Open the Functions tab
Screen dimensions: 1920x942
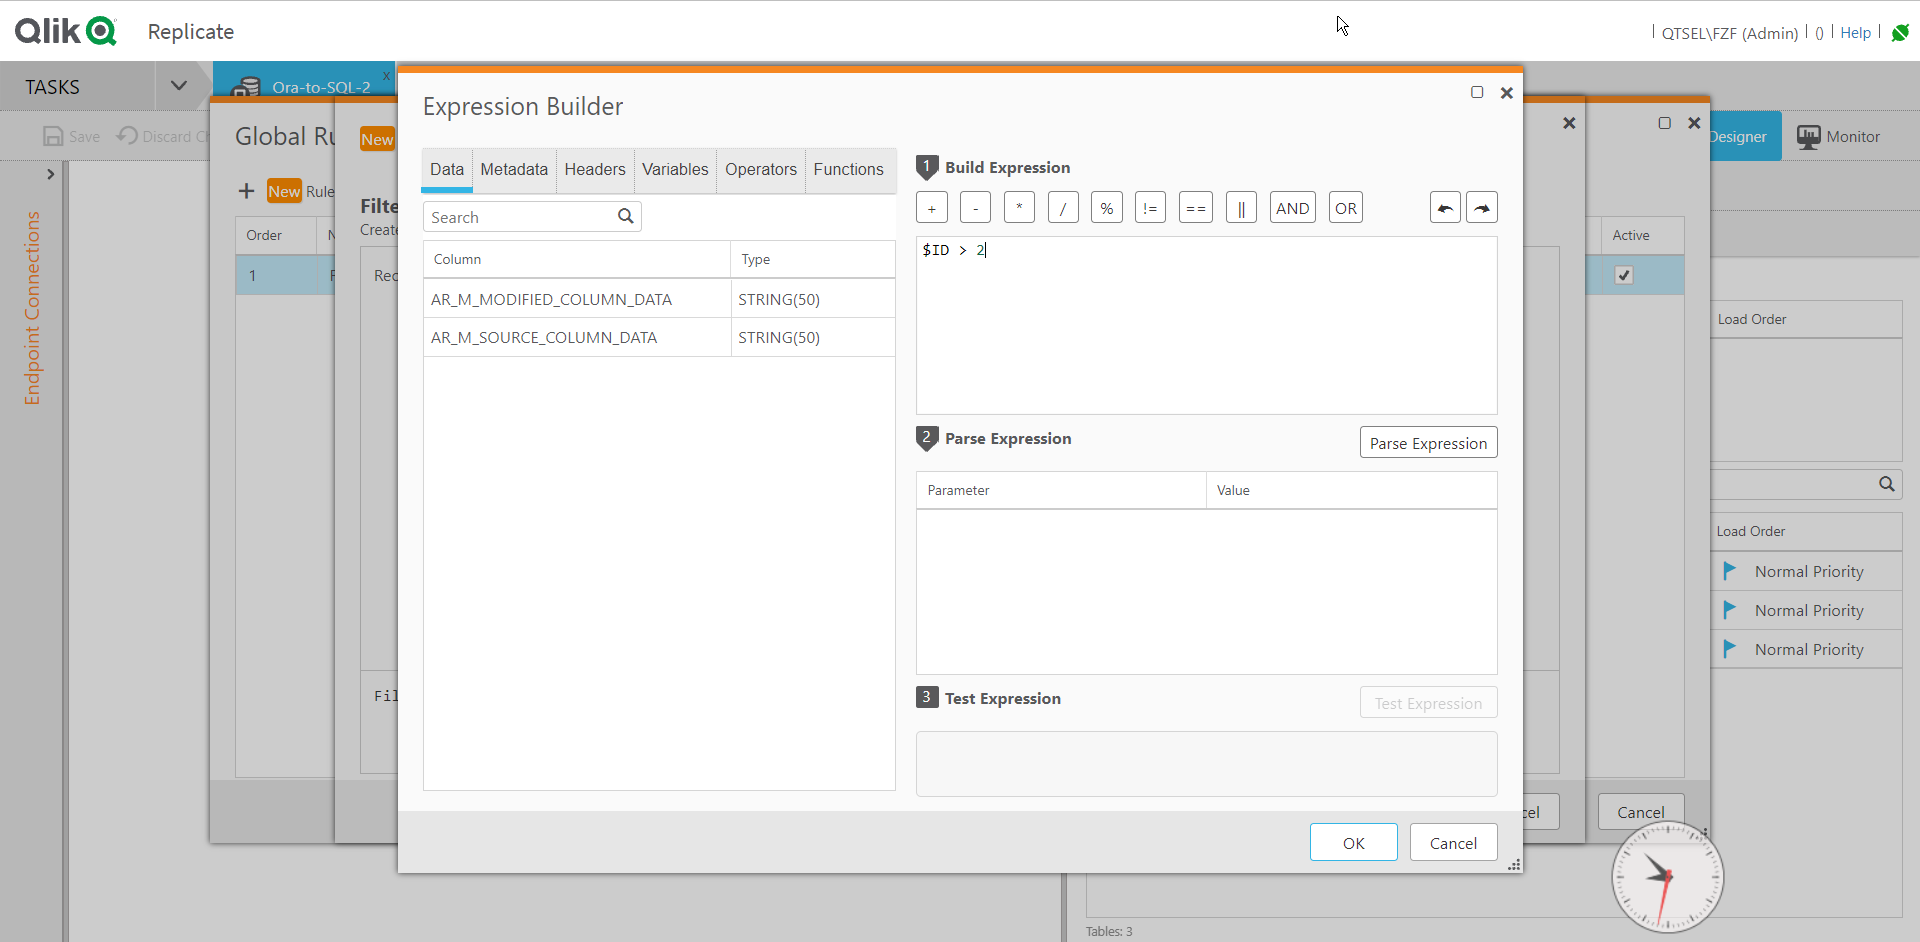(849, 170)
